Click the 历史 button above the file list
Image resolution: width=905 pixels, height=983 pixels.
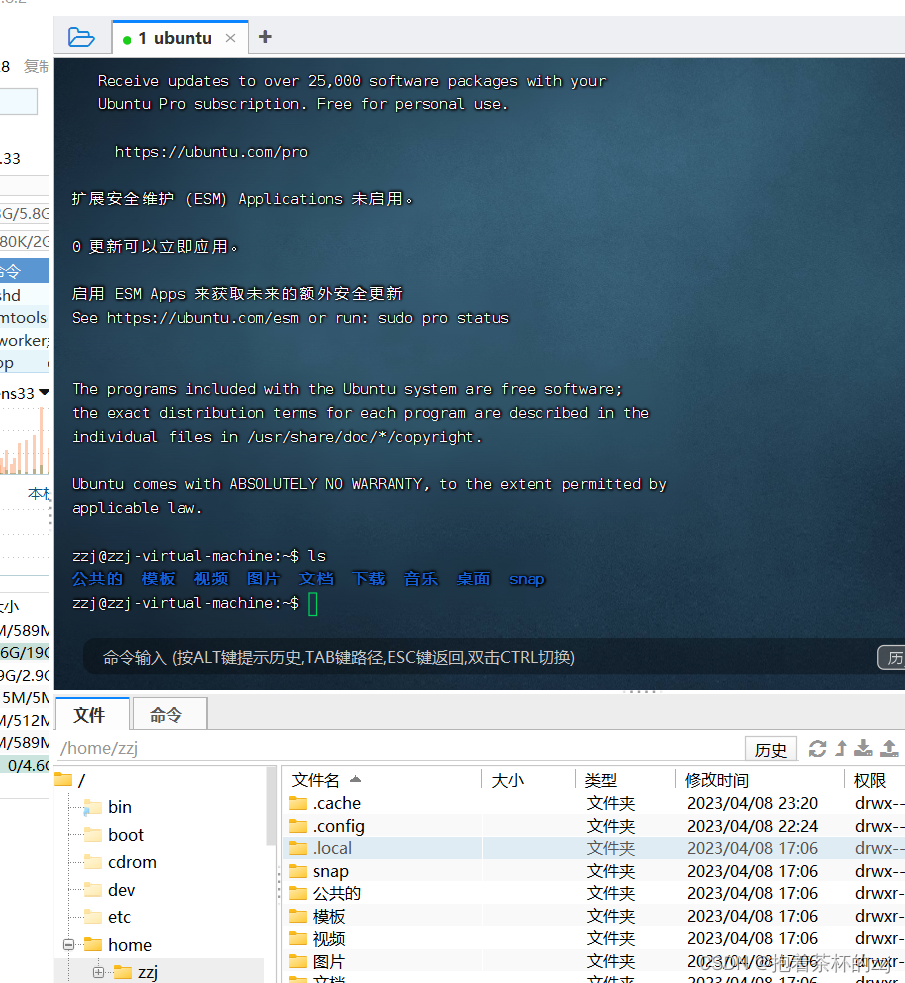coord(770,748)
